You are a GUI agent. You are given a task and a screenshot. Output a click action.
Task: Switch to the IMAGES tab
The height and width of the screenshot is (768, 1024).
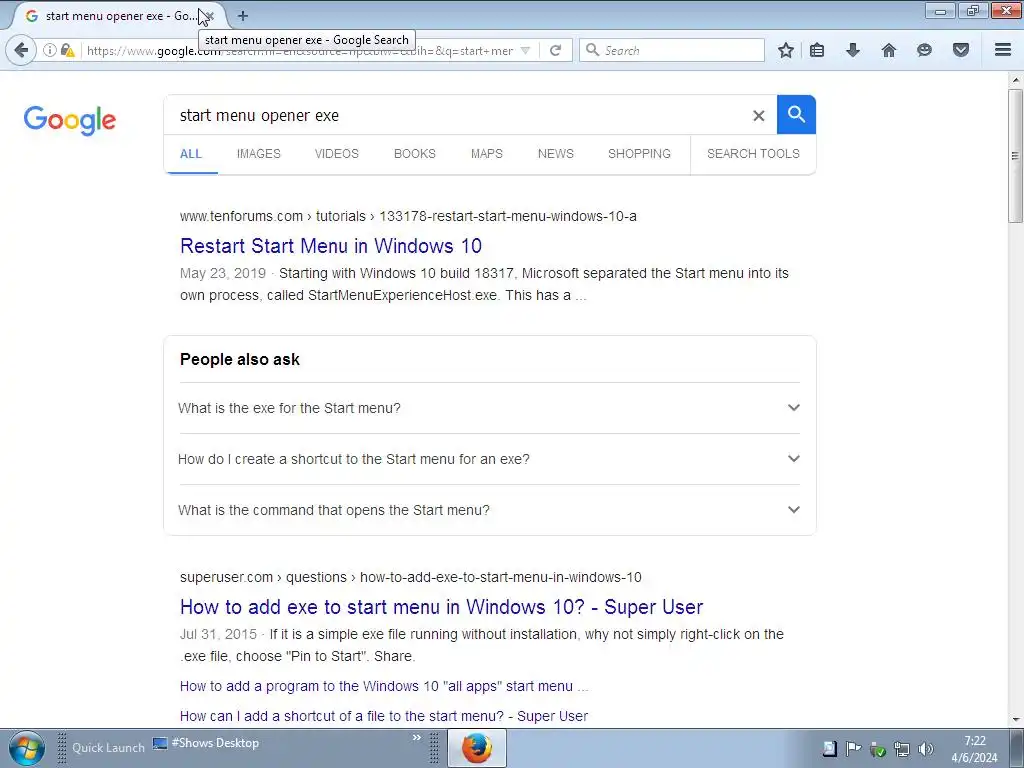(x=259, y=154)
